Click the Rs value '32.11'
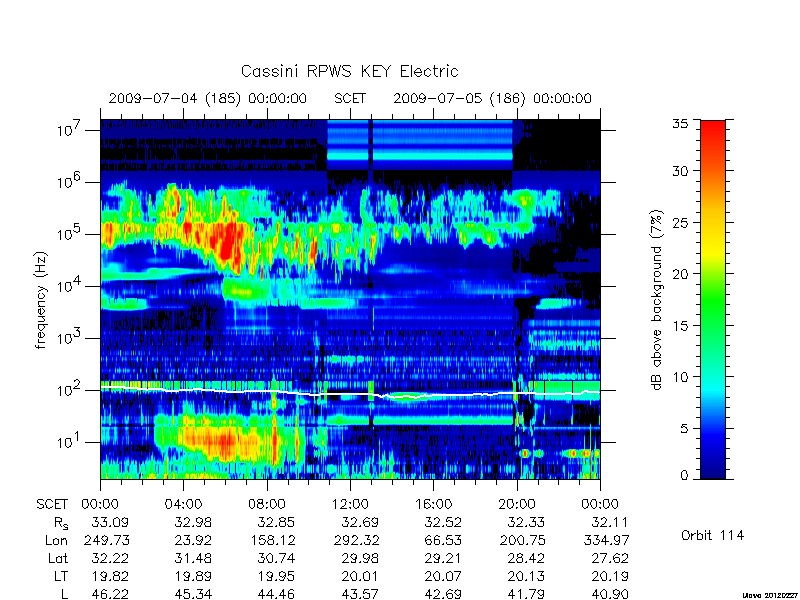 pyautogui.click(x=610, y=522)
